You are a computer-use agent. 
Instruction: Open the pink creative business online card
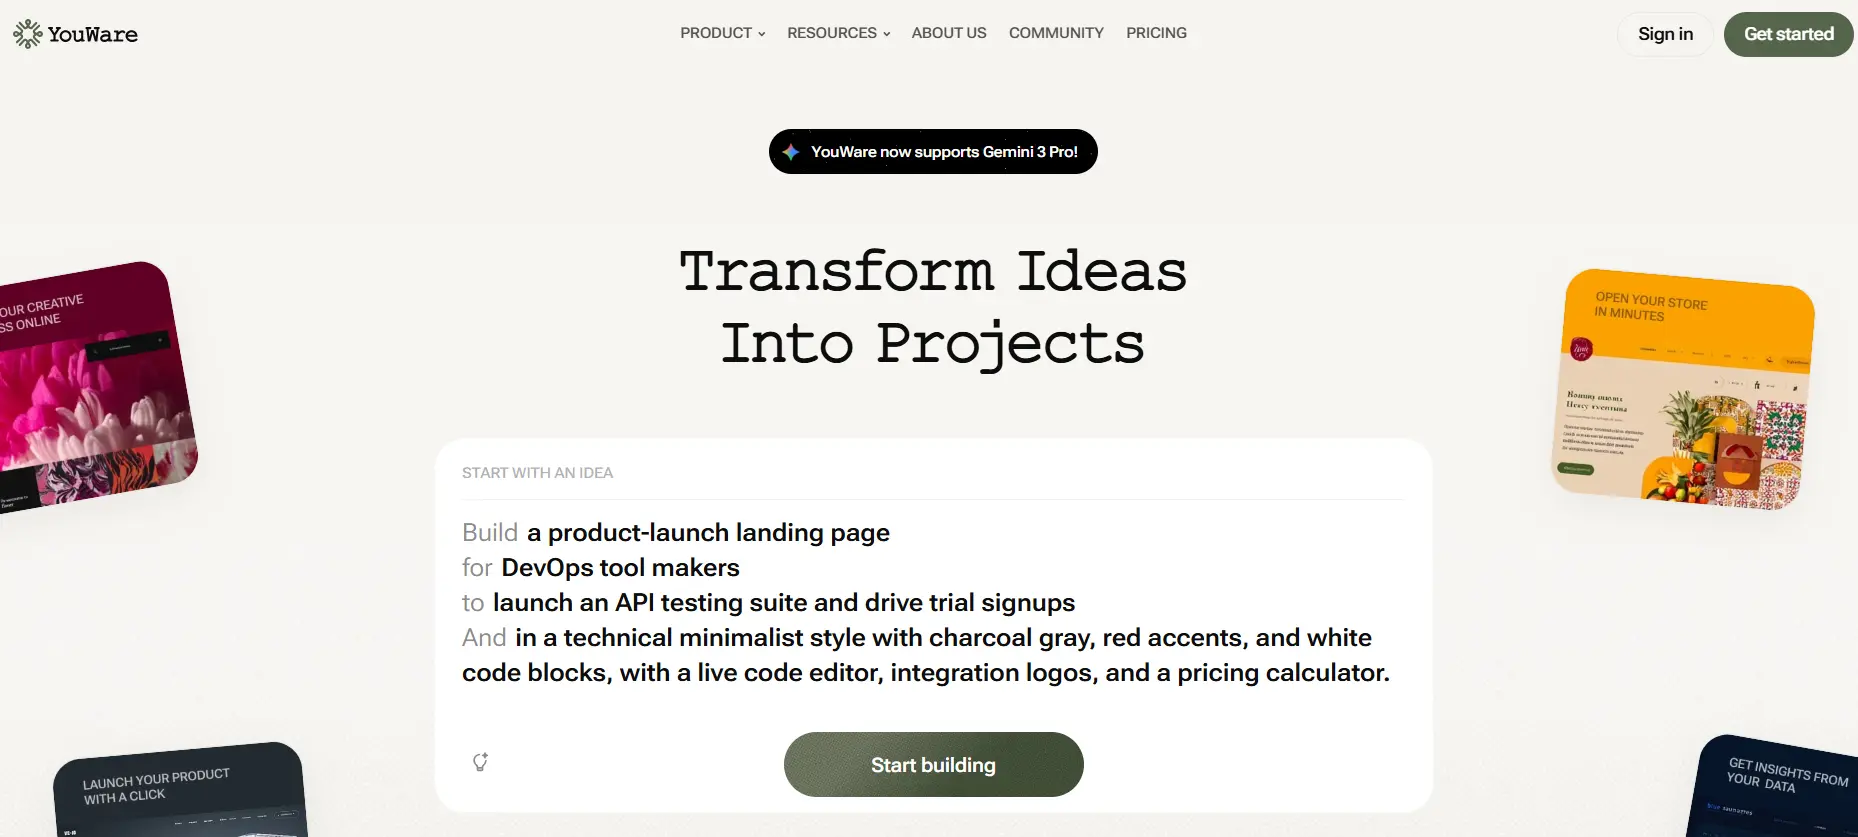90,385
